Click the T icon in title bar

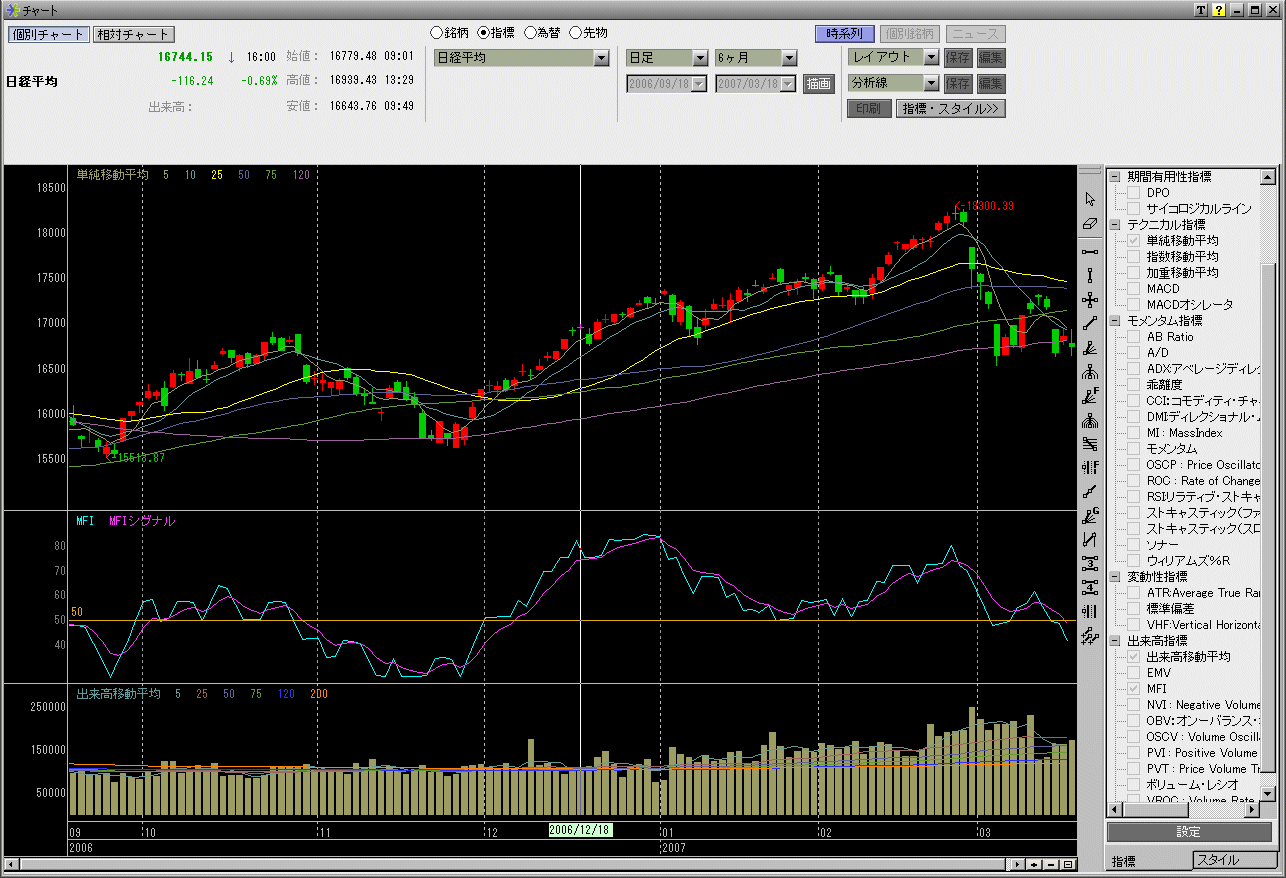pyautogui.click(x=1201, y=10)
